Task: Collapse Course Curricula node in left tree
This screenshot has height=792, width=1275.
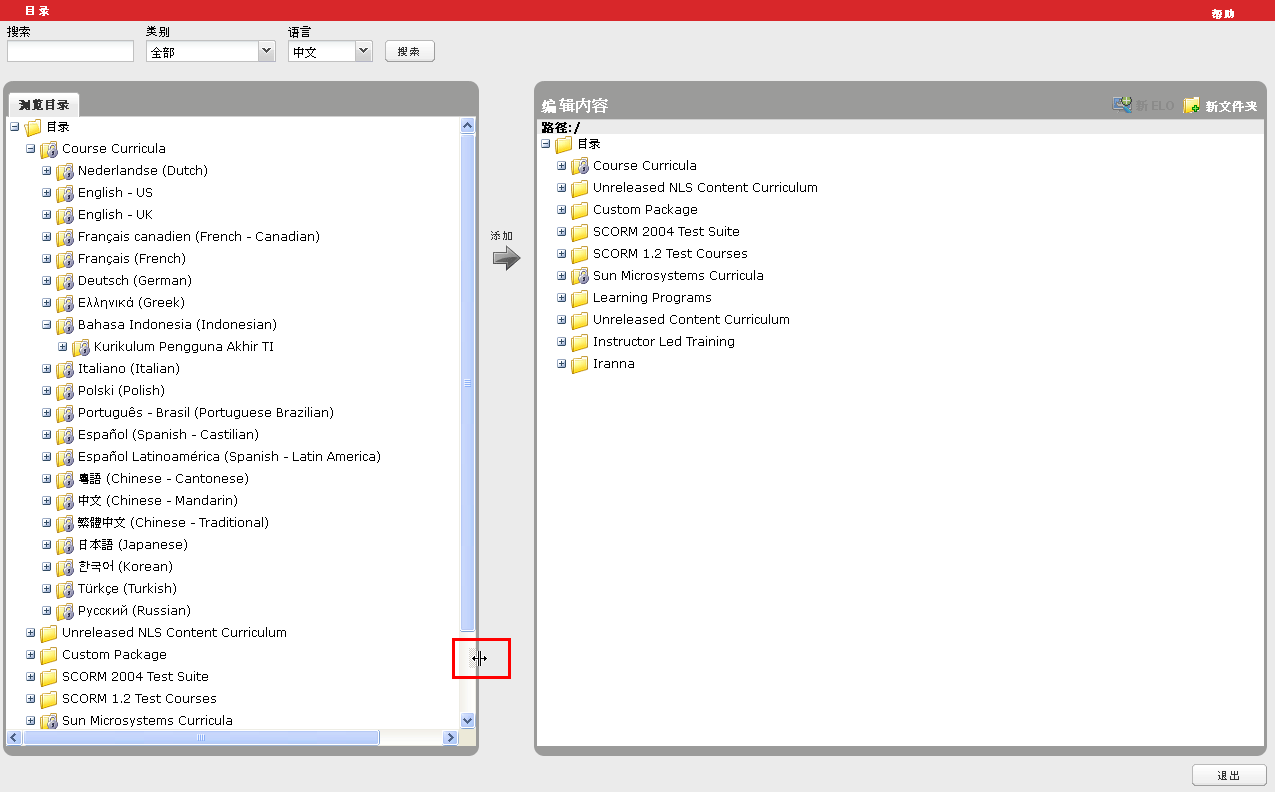Action: click(31, 149)
